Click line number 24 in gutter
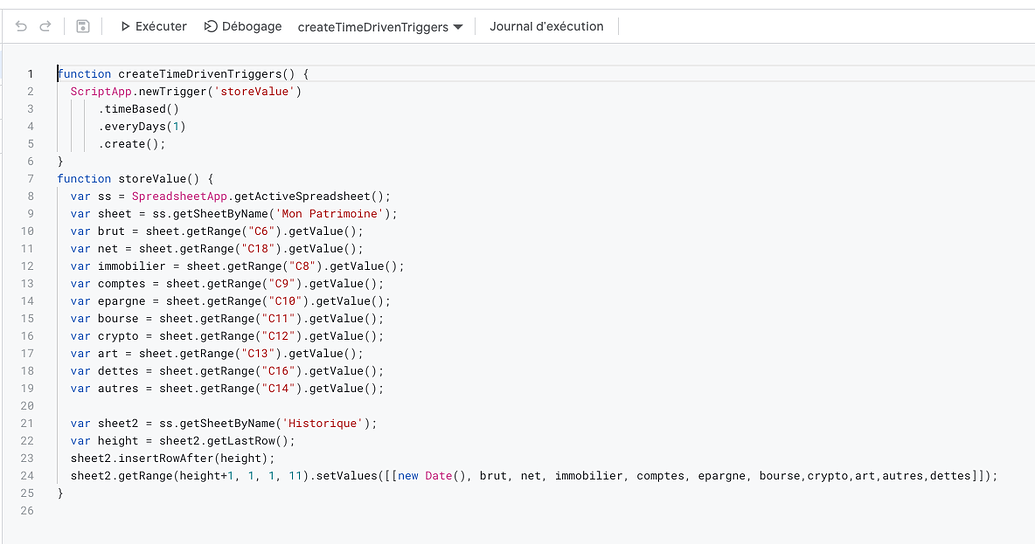Image resolution: width=1035 pixels, height=544 pixels. click(x=26, y=476)
